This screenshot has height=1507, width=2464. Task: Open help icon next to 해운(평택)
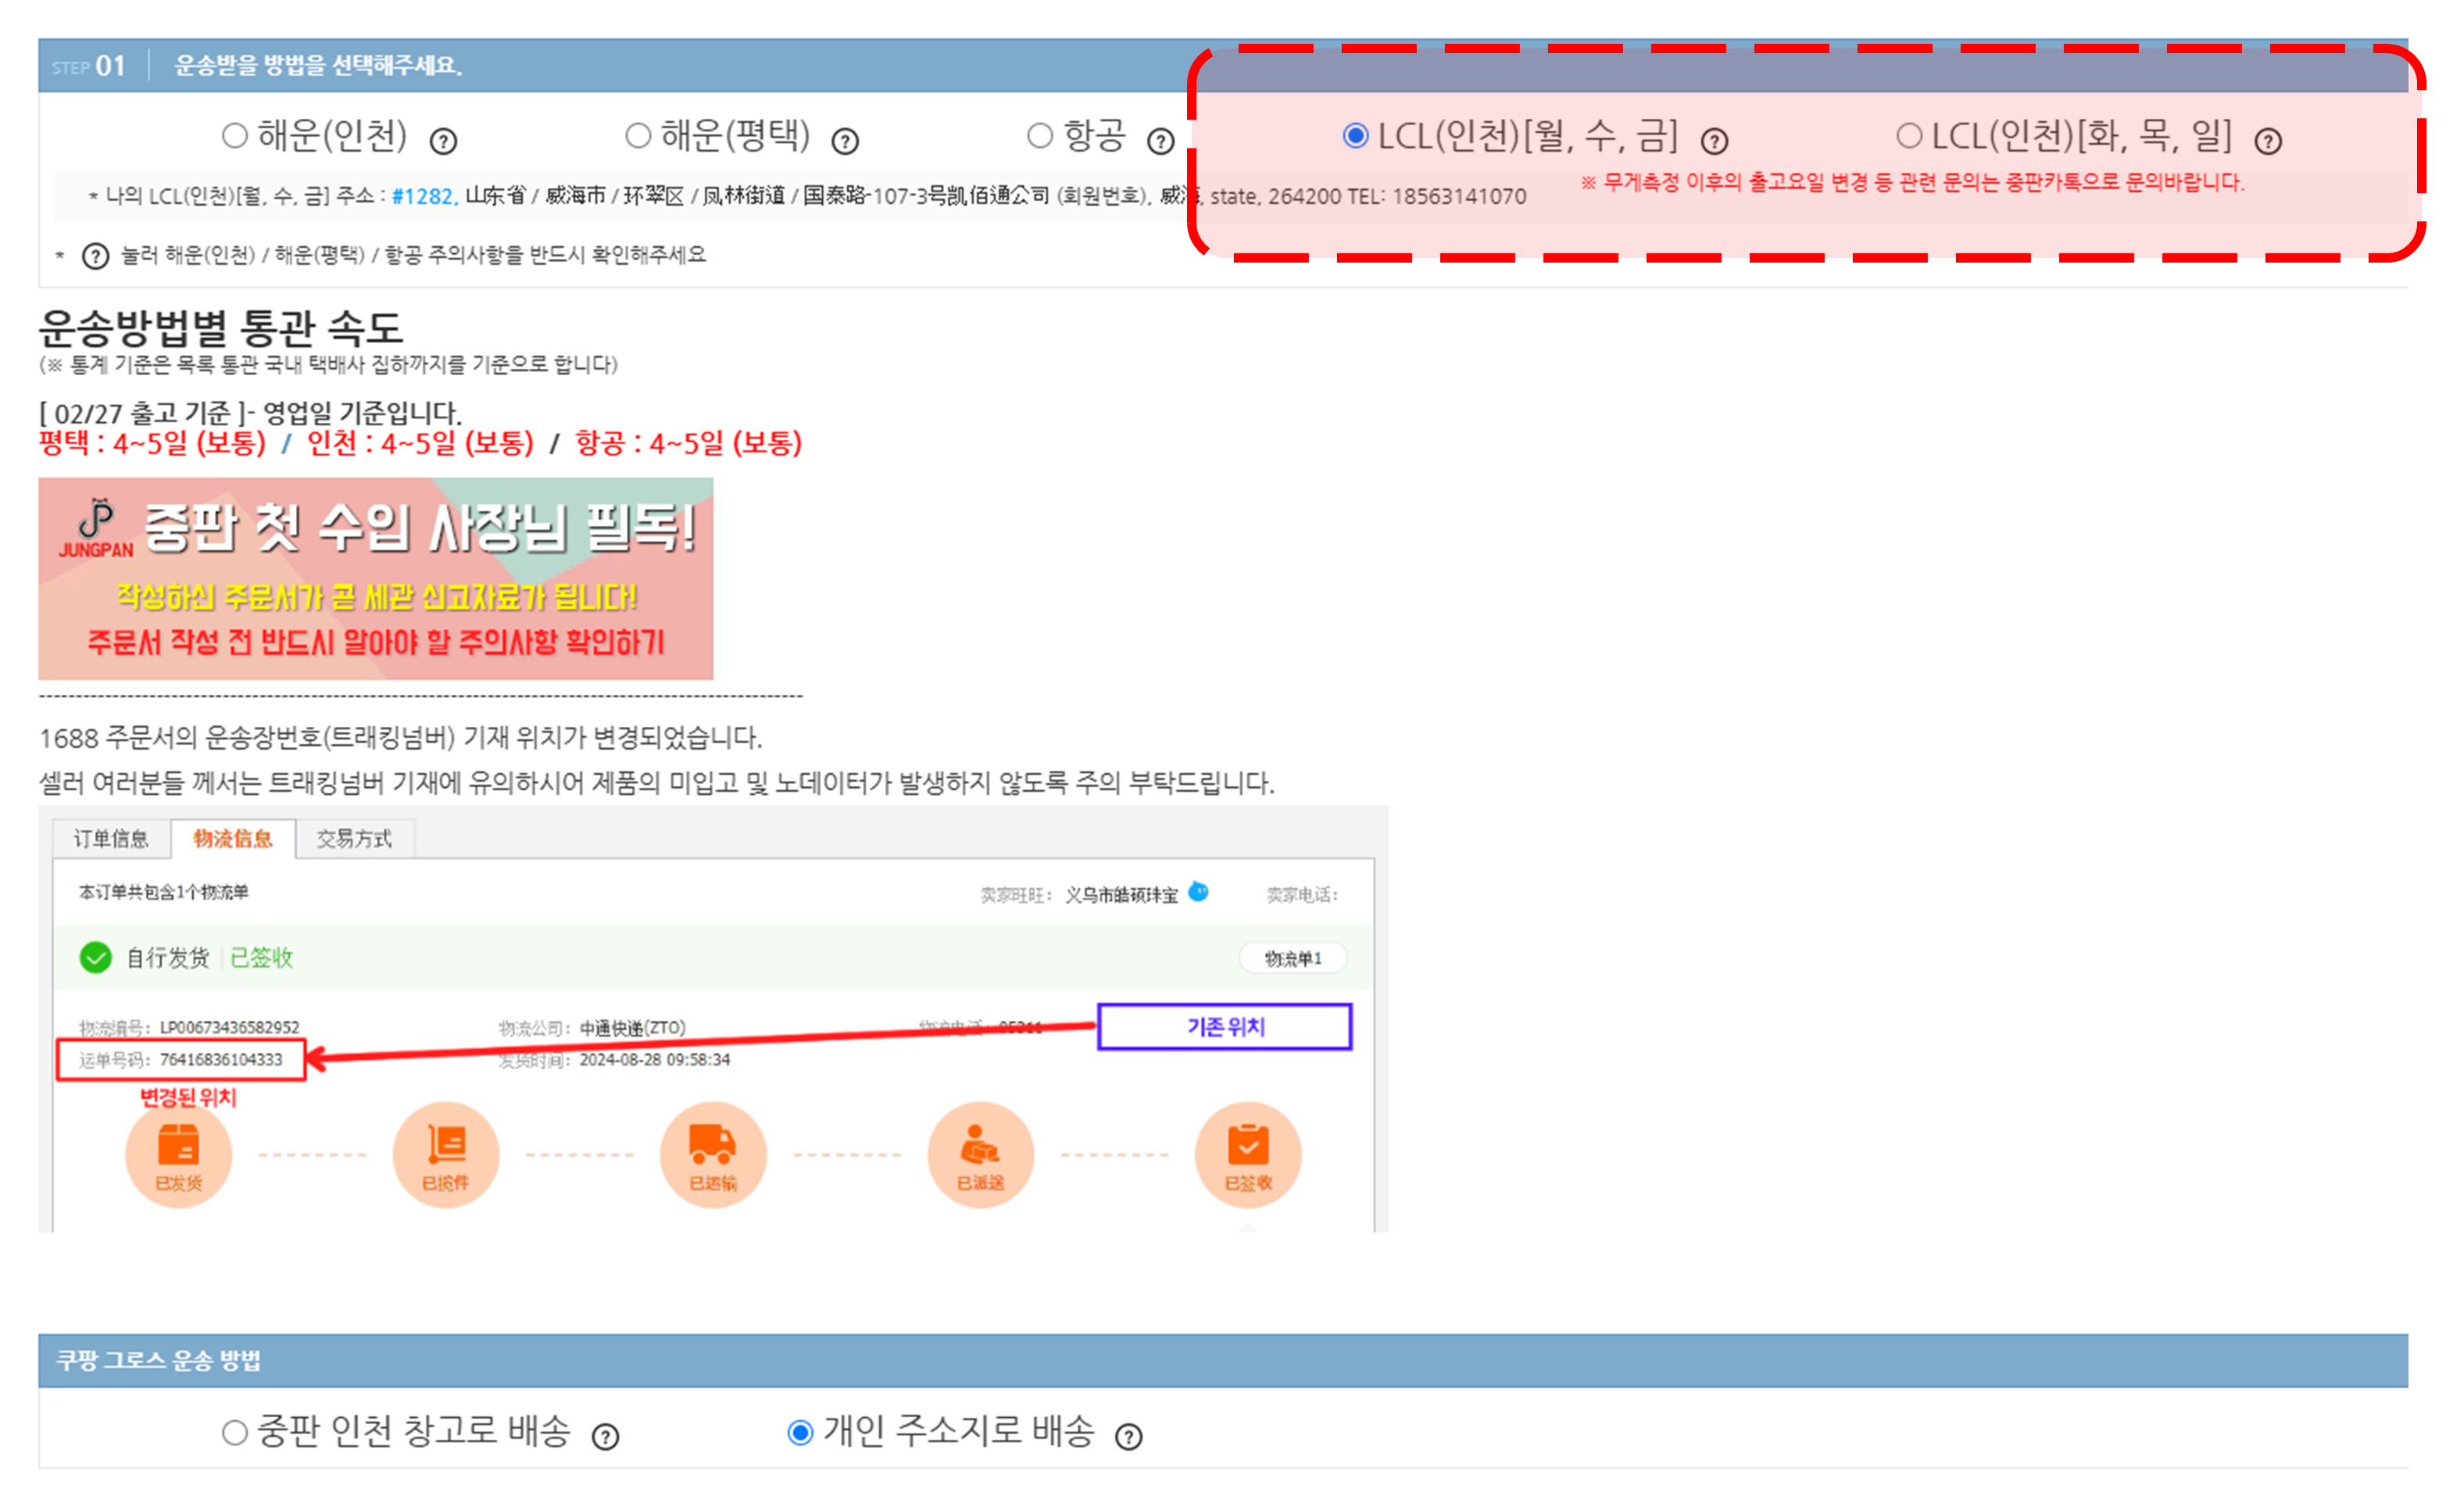point(845,141)
